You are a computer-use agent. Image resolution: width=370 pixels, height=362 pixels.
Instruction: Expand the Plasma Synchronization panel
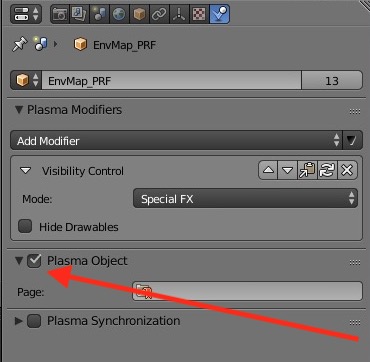coord(19,321)
